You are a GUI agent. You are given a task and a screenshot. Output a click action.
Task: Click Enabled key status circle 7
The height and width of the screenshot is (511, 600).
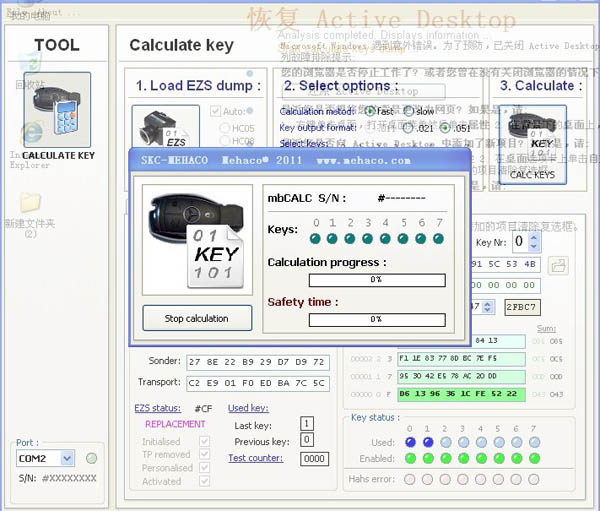535,458
